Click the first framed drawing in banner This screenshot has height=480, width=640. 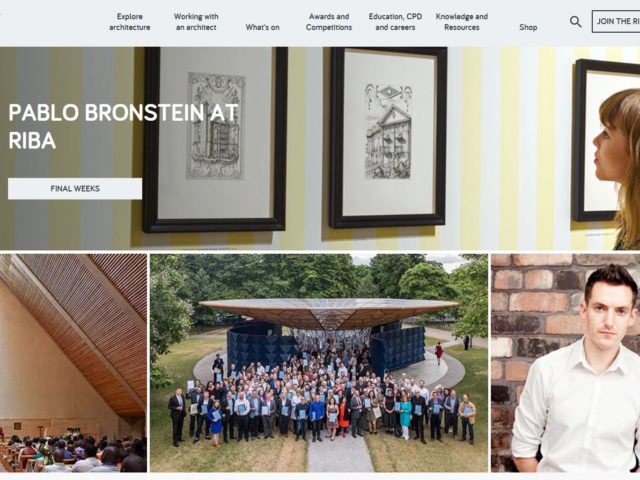[x=215, y=139]
